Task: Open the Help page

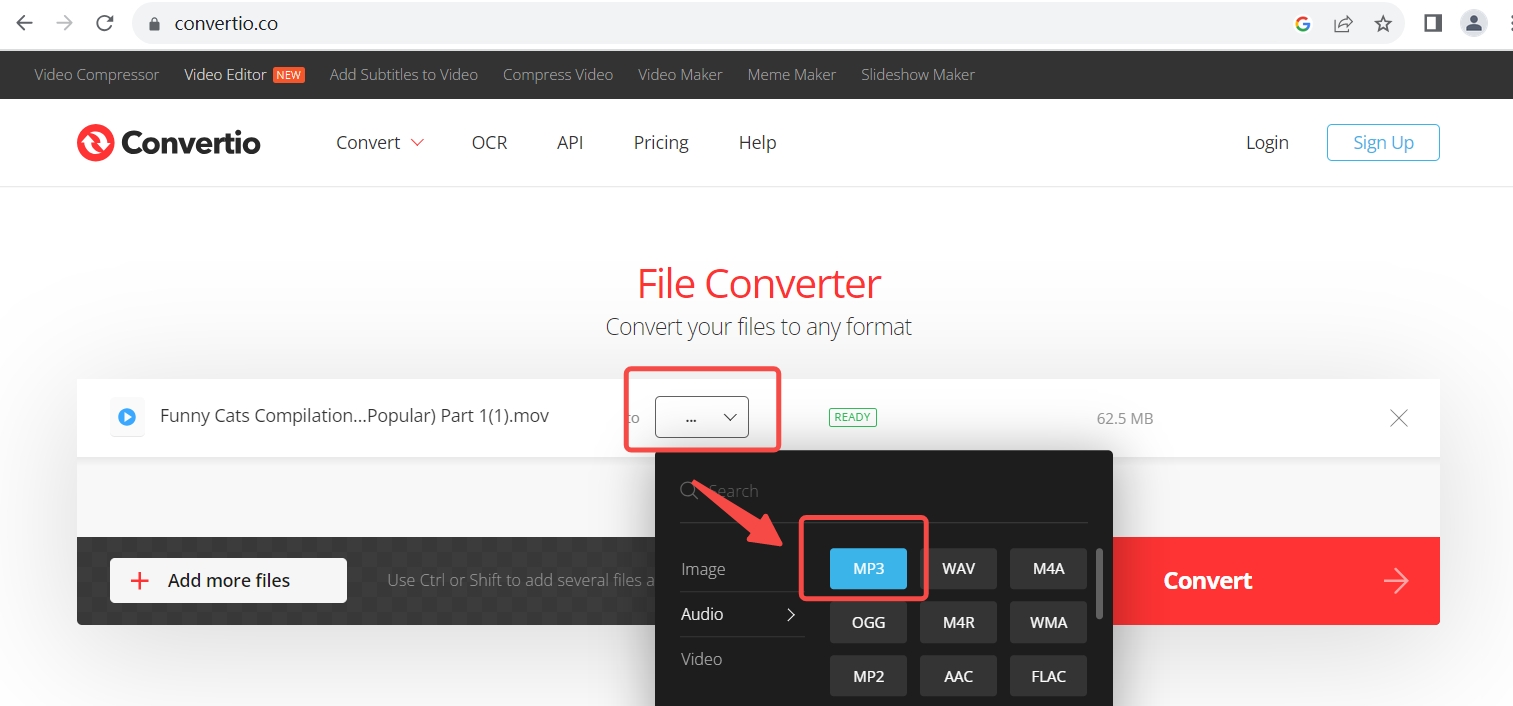Action: pyautogui.click(x=757, y=142)
